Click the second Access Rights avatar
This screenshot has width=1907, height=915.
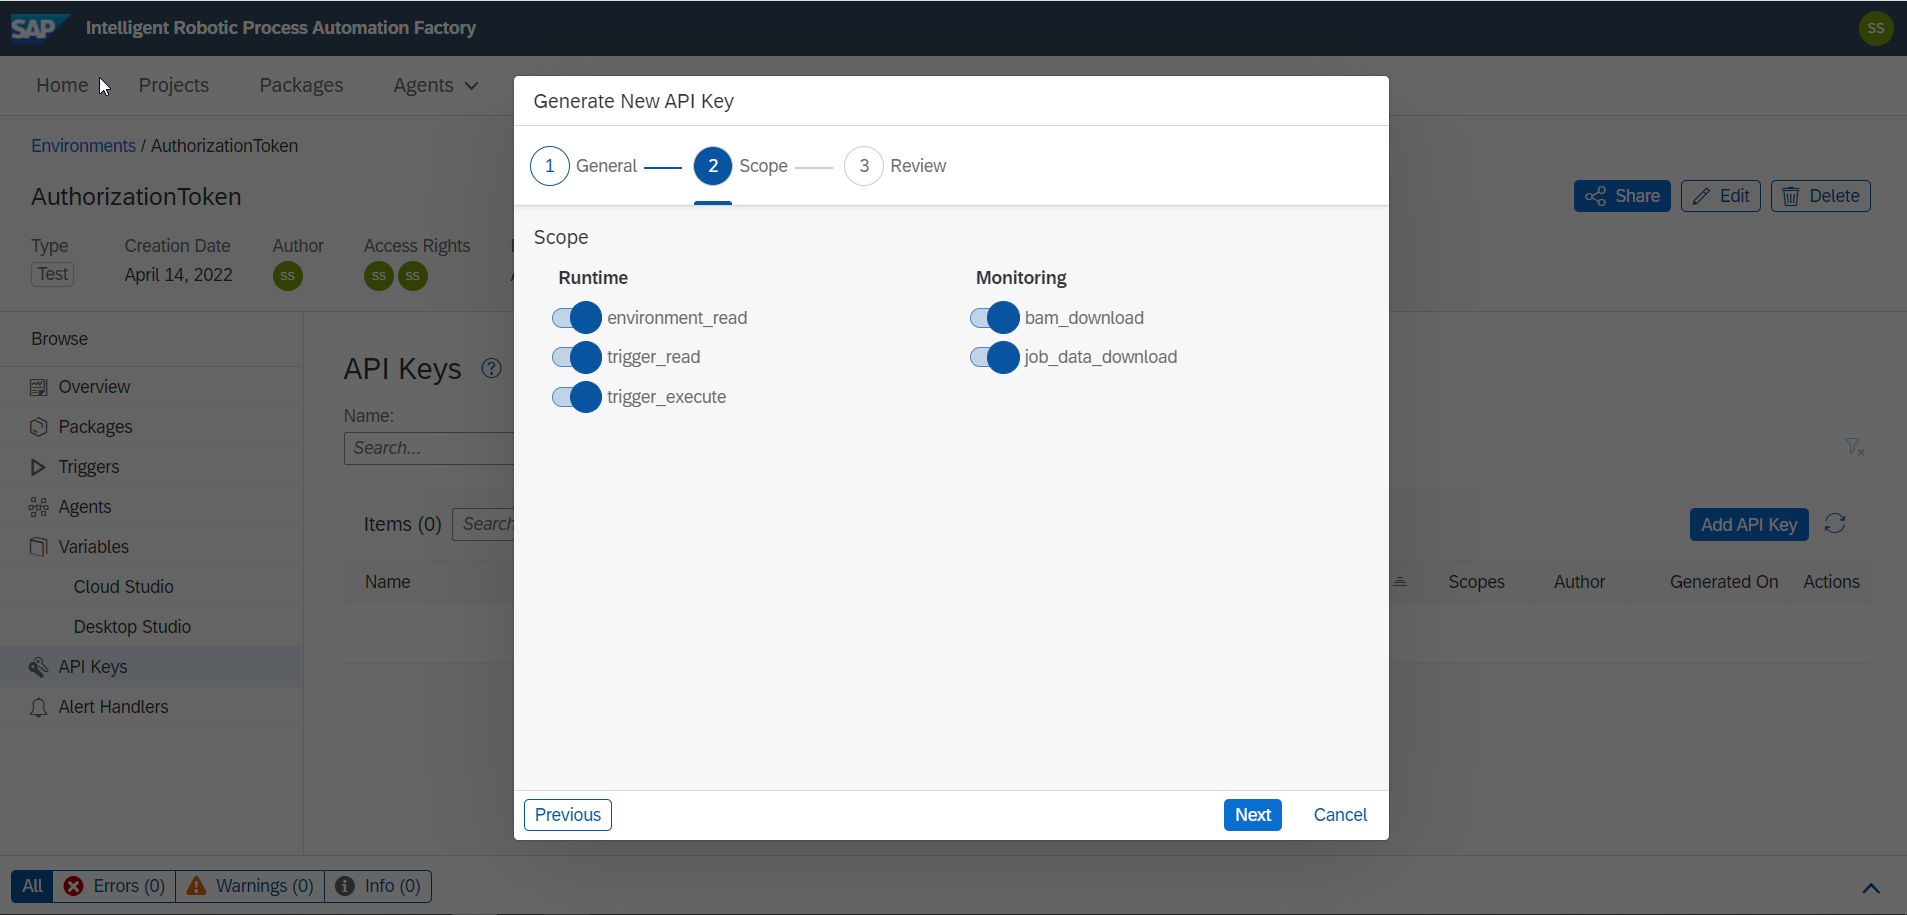pyautogui.click(x=413, y=276)
